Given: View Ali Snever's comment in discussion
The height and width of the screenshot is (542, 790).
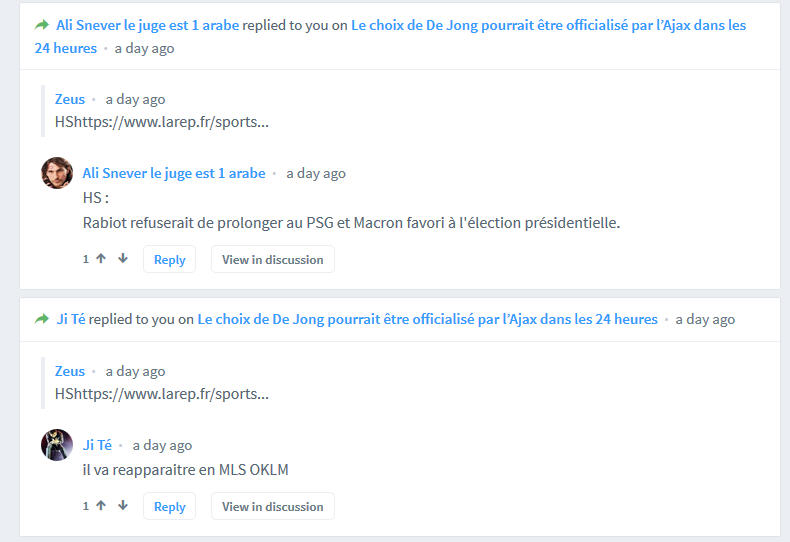Looking at the screenshot, I should click(x=273, y=259).
